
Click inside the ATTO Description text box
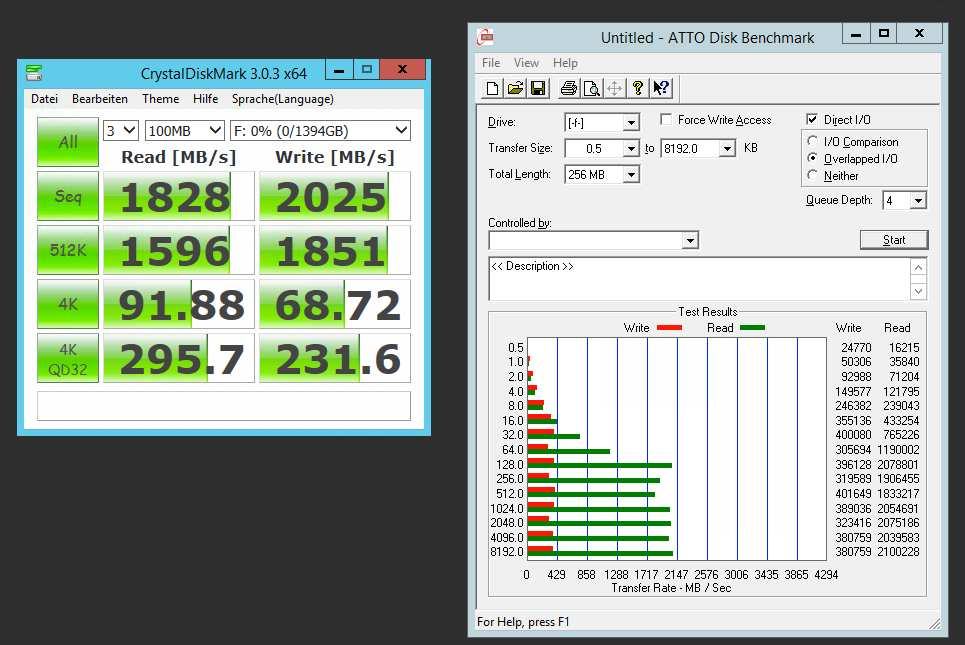point(700,279)
